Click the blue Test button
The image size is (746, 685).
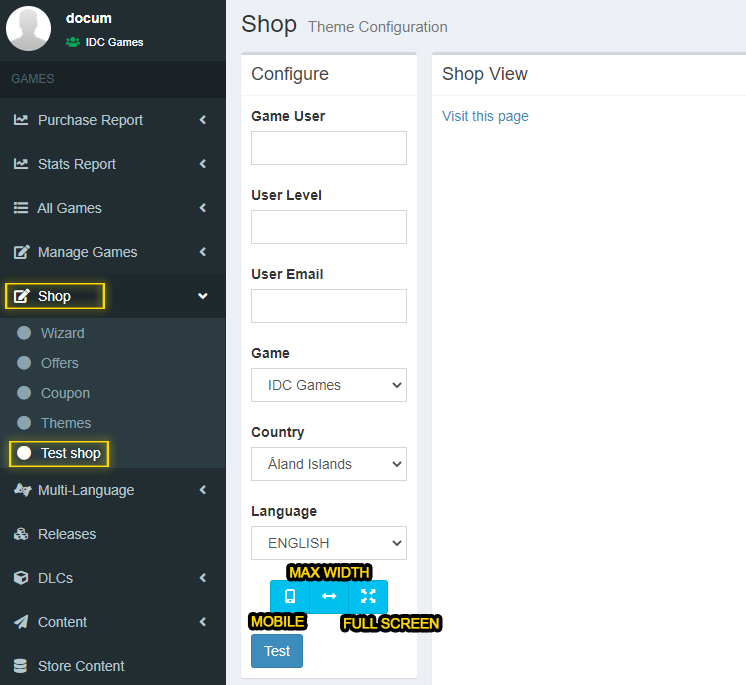(277, 651)
